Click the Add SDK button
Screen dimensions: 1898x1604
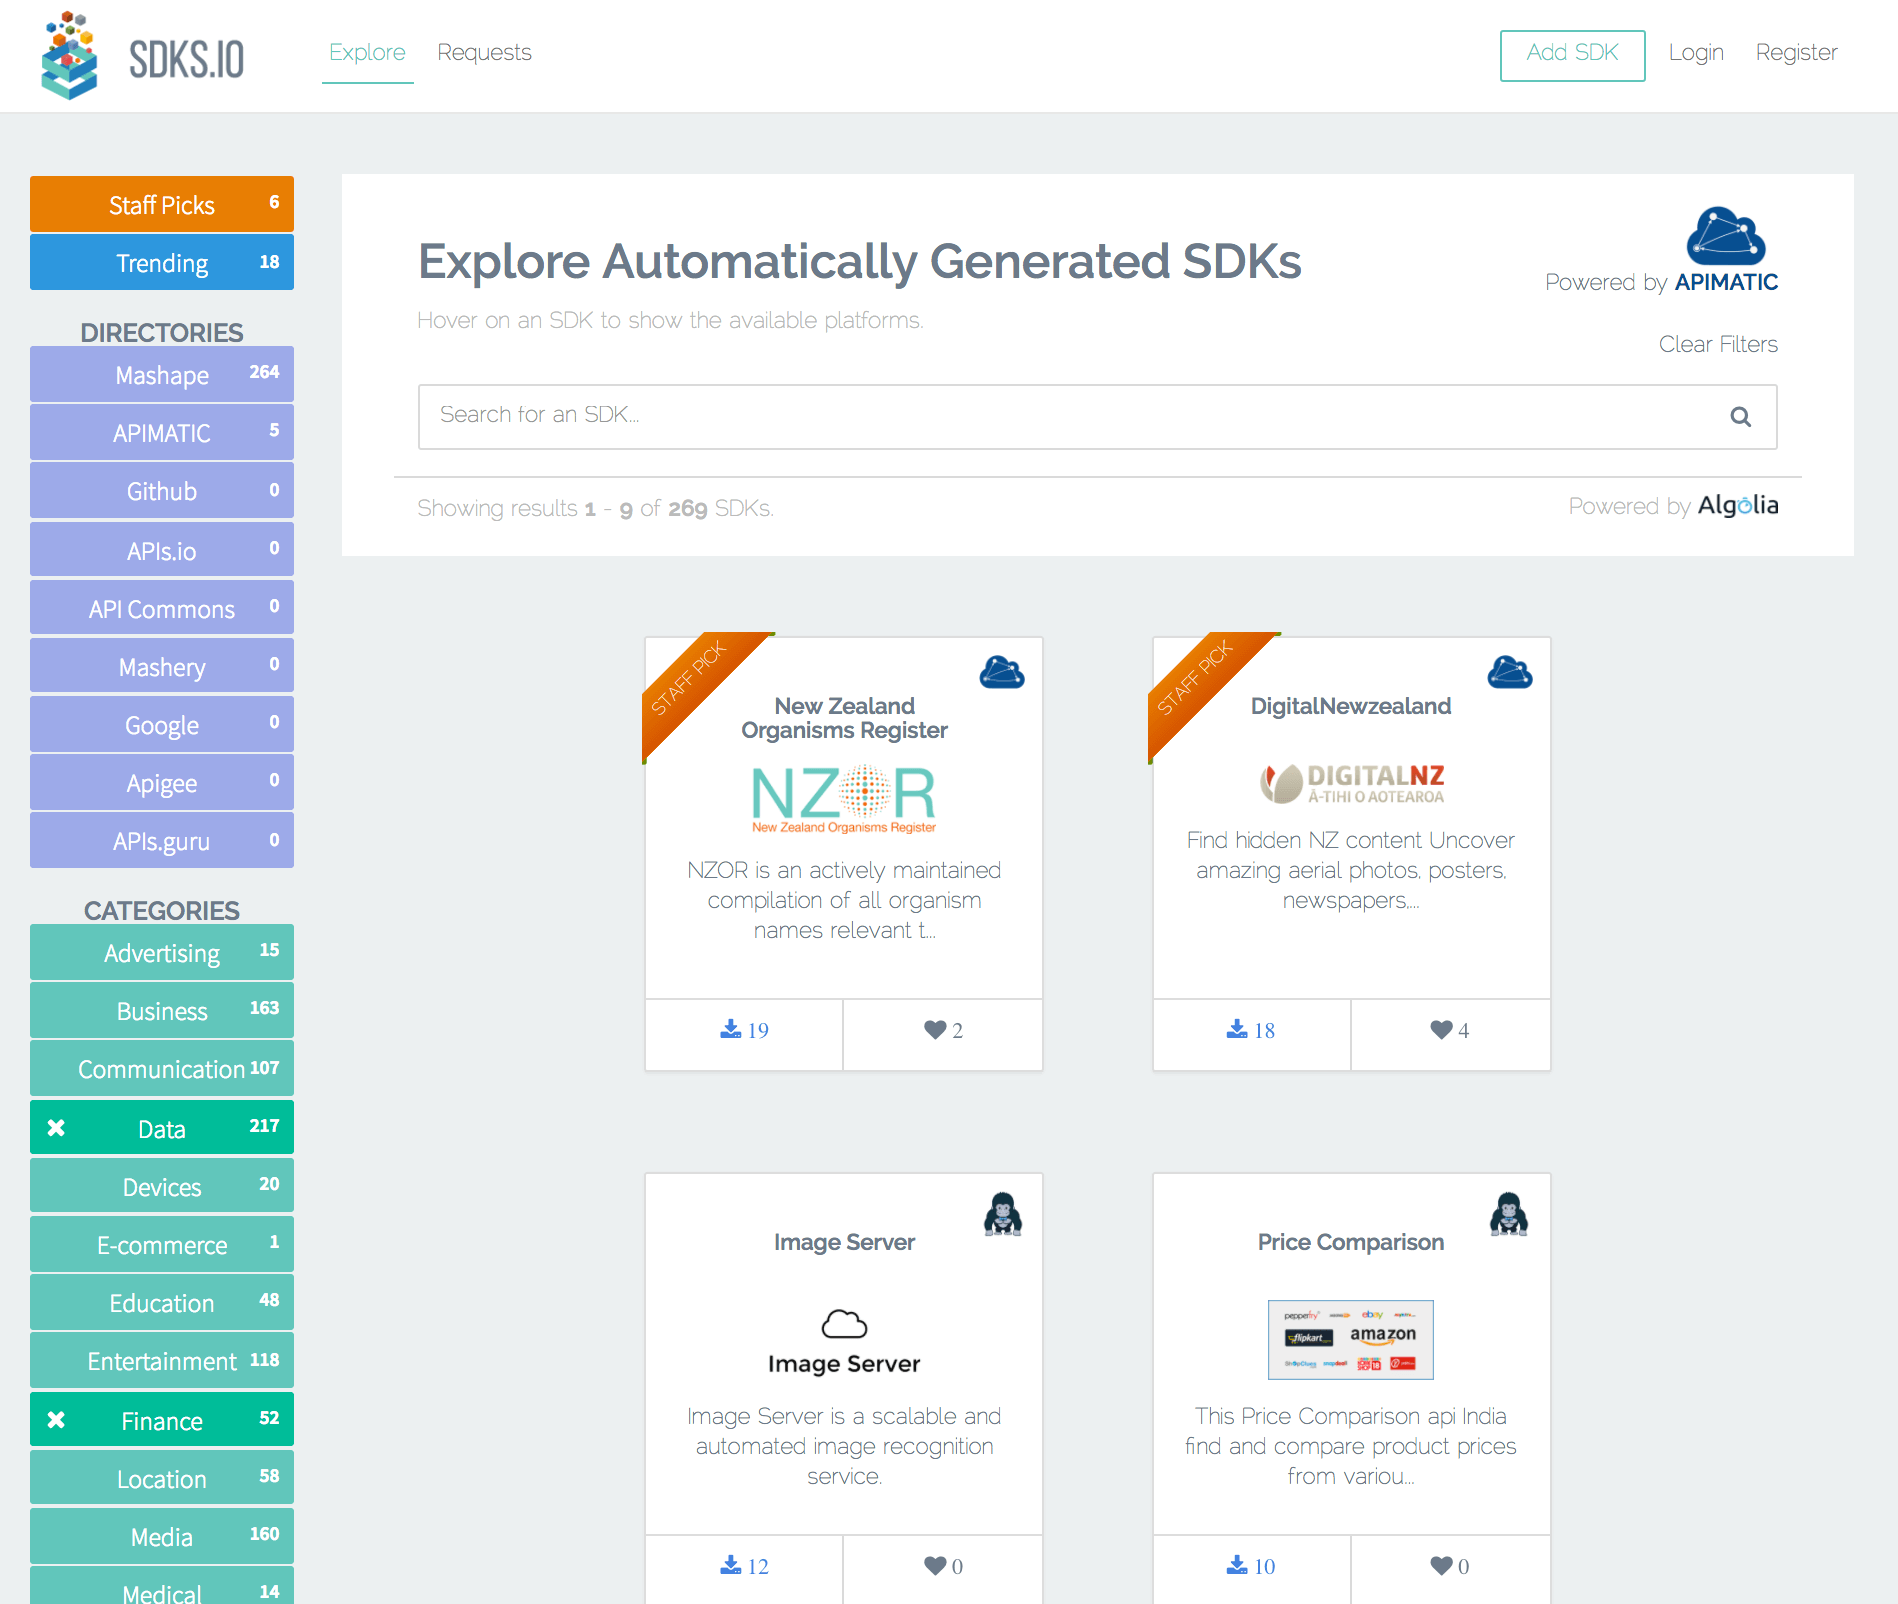(x=1572, y=56)
